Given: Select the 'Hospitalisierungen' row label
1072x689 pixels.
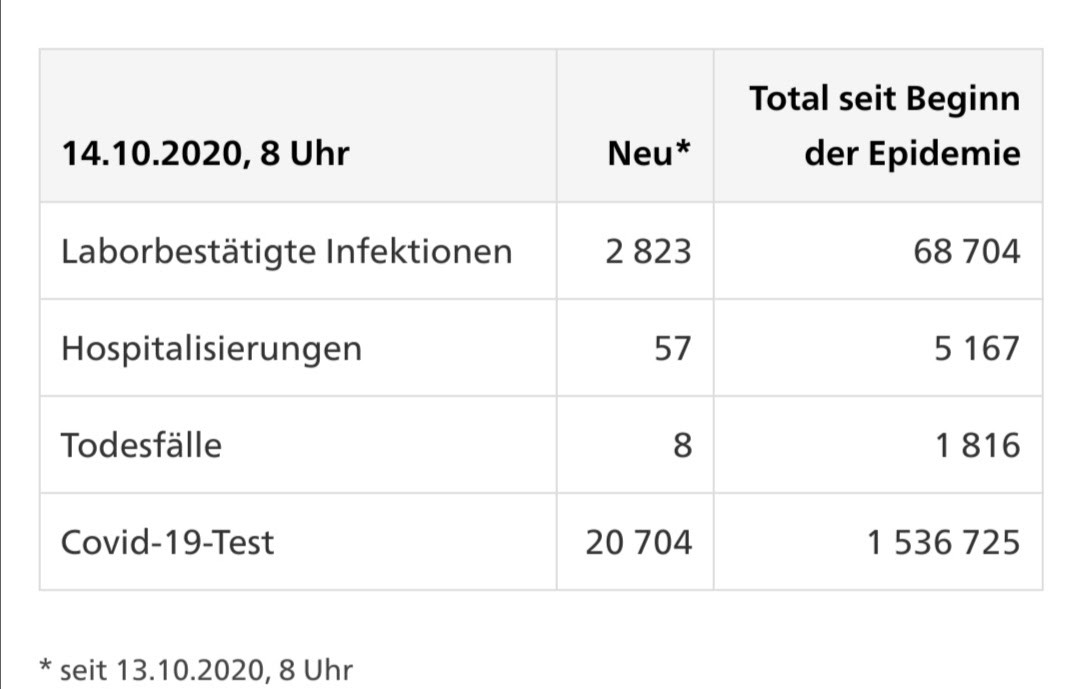Looking at the screenshot, I should [211, 348].
